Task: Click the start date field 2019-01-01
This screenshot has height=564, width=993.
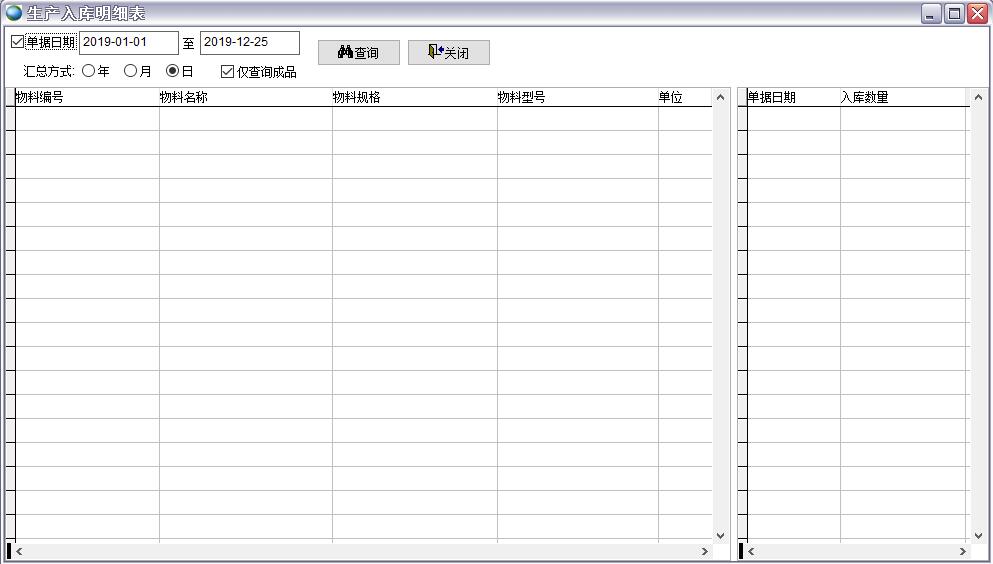Action: [x=128, y=43]
